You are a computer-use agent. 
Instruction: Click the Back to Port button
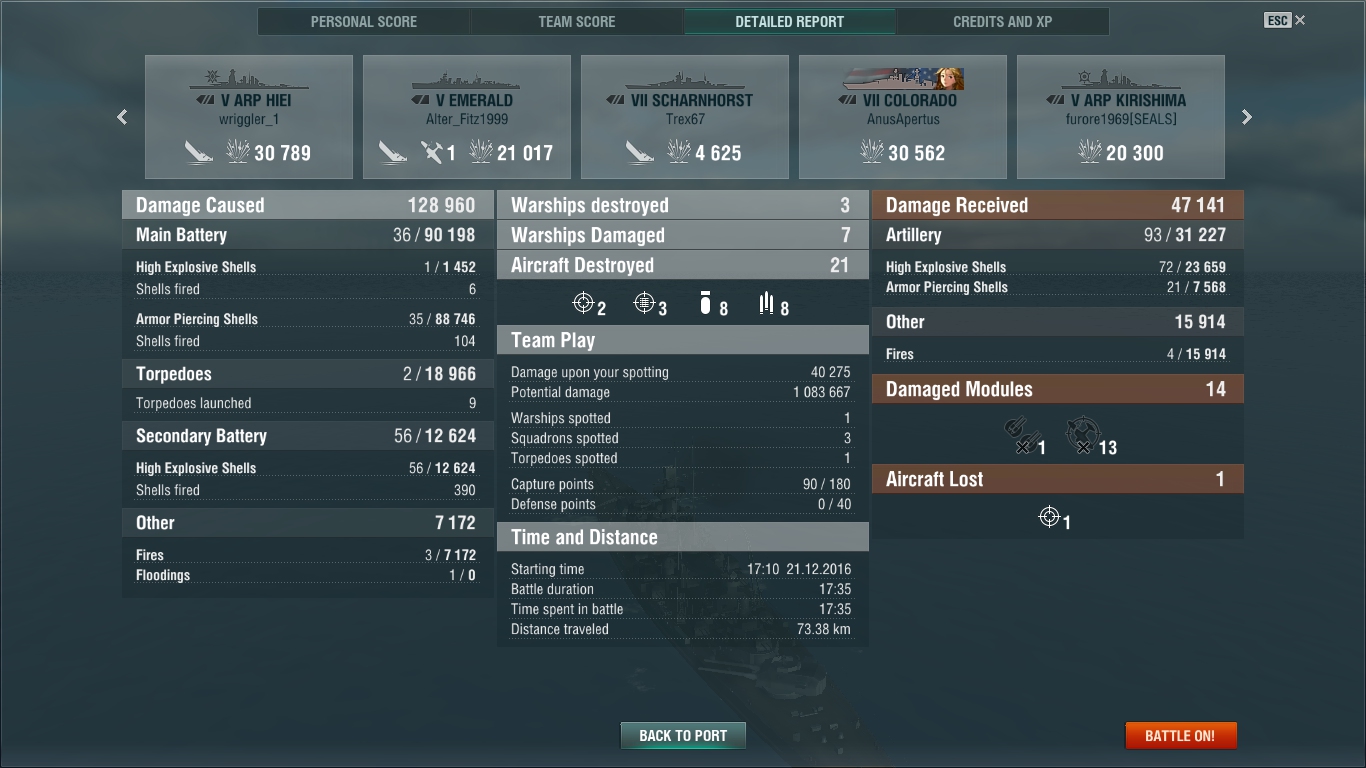(x=683, y=735)
